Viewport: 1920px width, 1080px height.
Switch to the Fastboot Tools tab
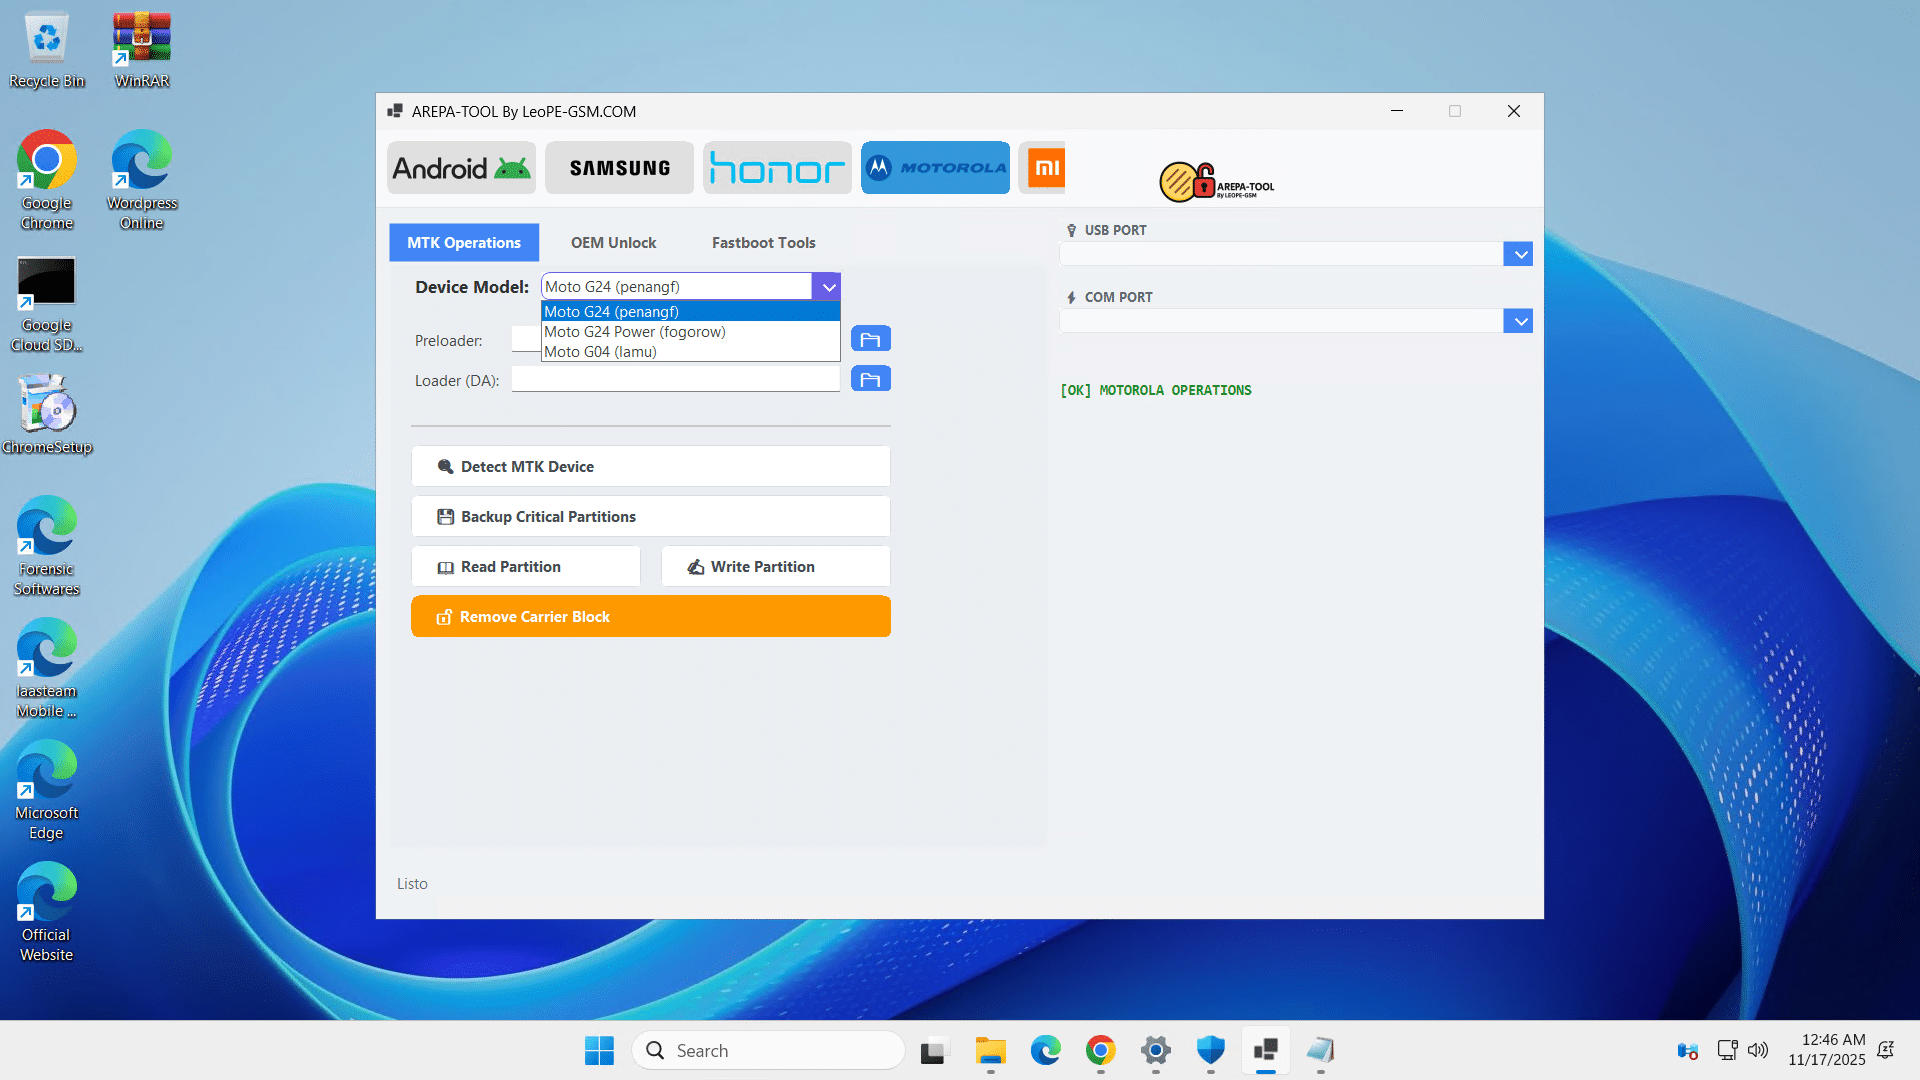point(763,243)
